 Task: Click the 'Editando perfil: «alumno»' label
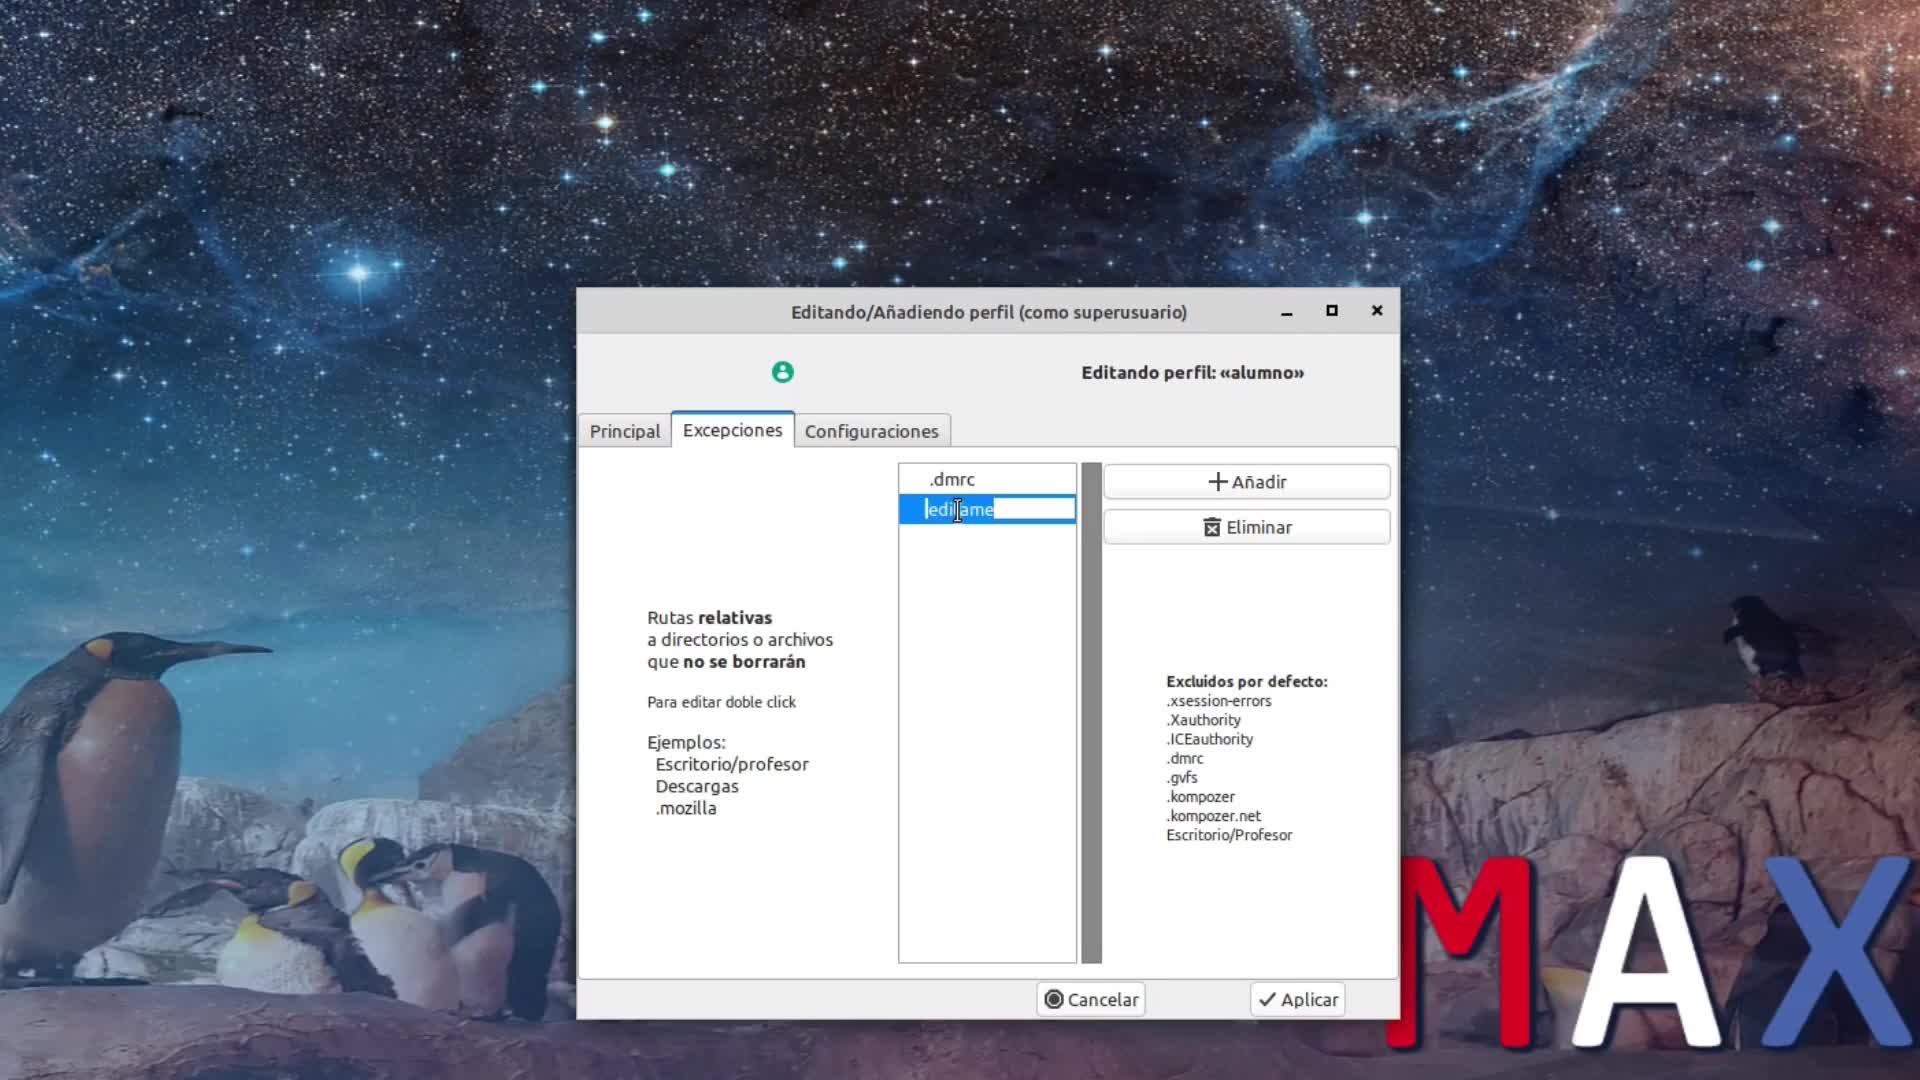(1192, 372)
